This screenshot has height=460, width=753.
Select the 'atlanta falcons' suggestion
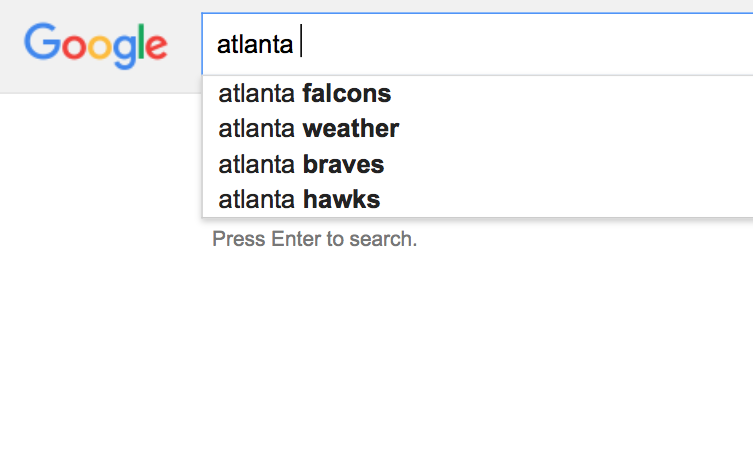point(304,94)
